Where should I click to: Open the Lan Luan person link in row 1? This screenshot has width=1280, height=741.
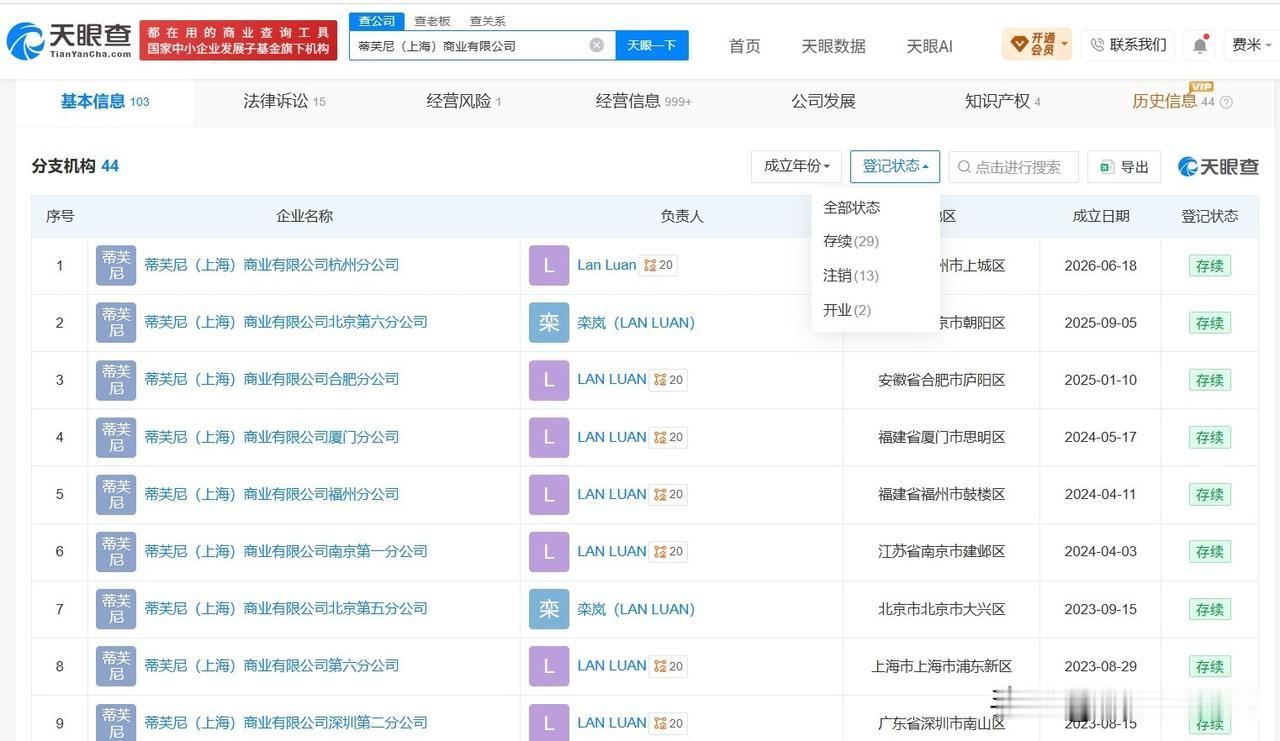(x=606, y=265)
